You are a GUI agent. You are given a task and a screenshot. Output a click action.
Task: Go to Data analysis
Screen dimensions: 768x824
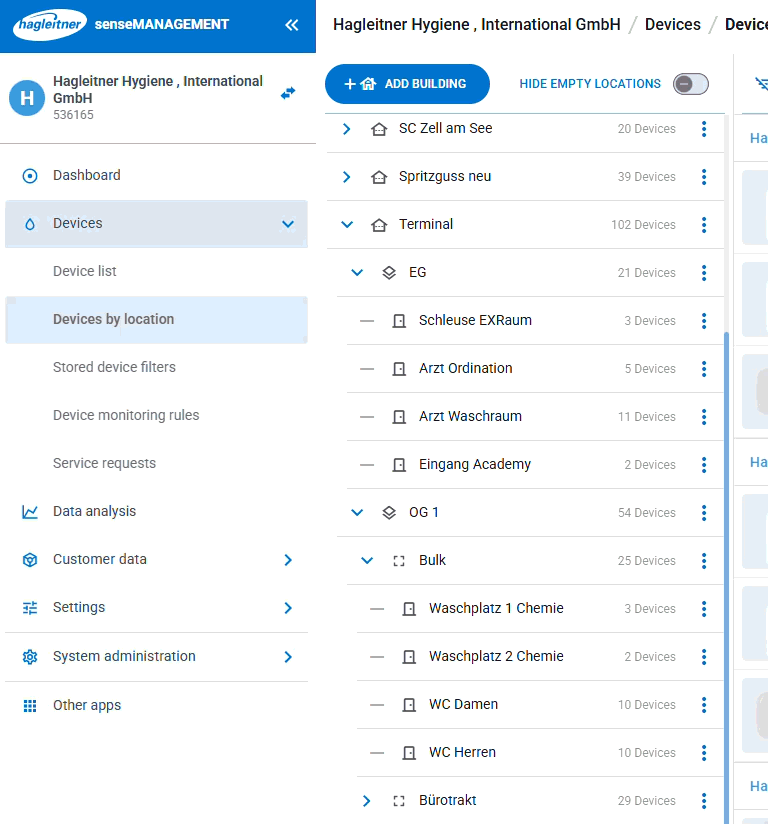(x=94, y=511)
